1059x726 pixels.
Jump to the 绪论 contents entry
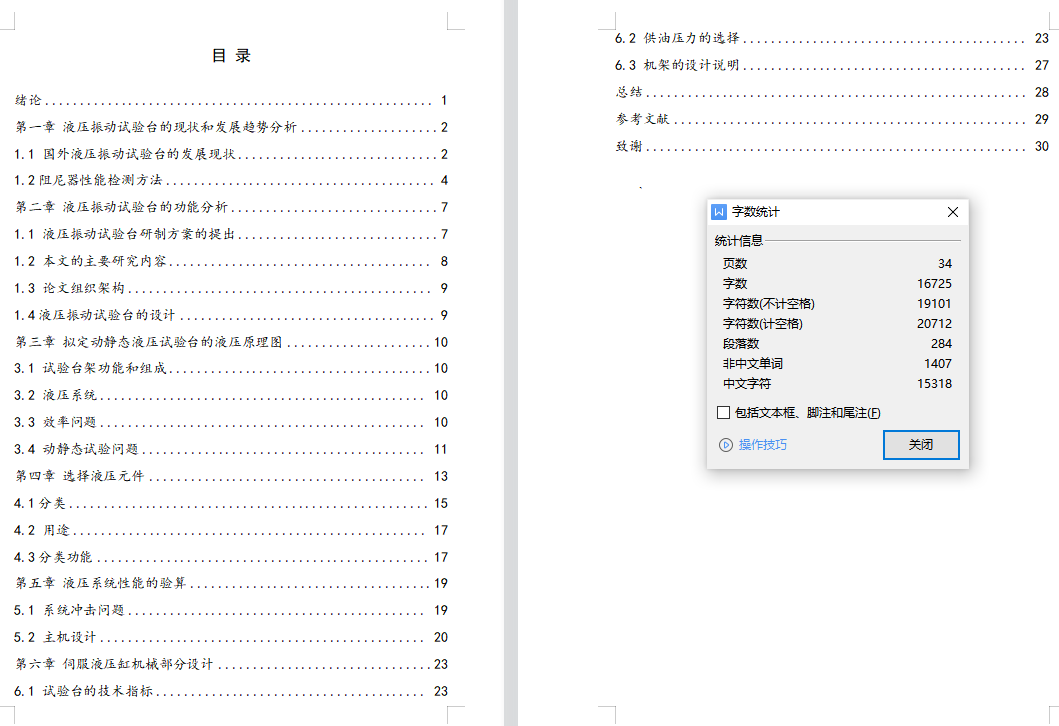coord(29,101)
